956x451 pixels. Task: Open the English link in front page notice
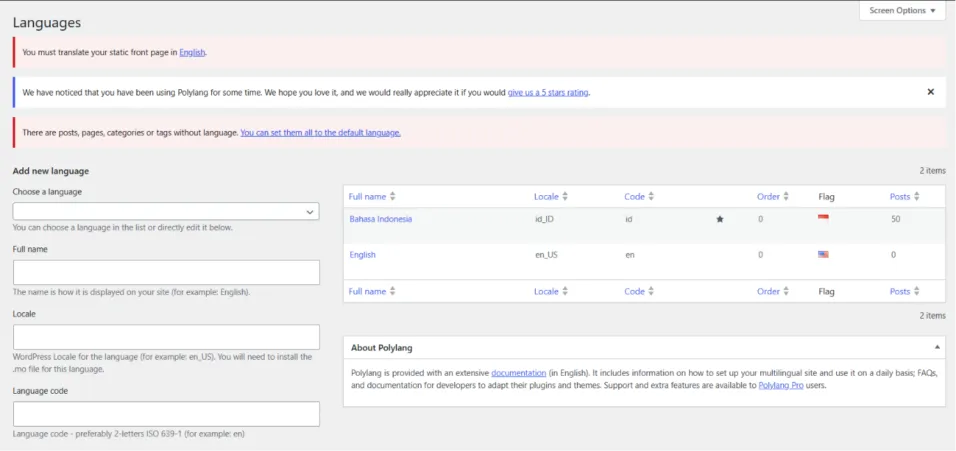click(192, 52)
